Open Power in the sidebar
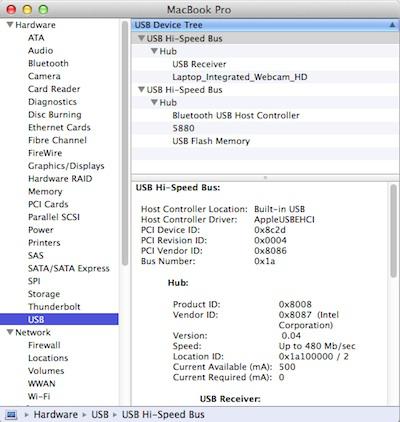The image size is (400, 422). [40, 230]
